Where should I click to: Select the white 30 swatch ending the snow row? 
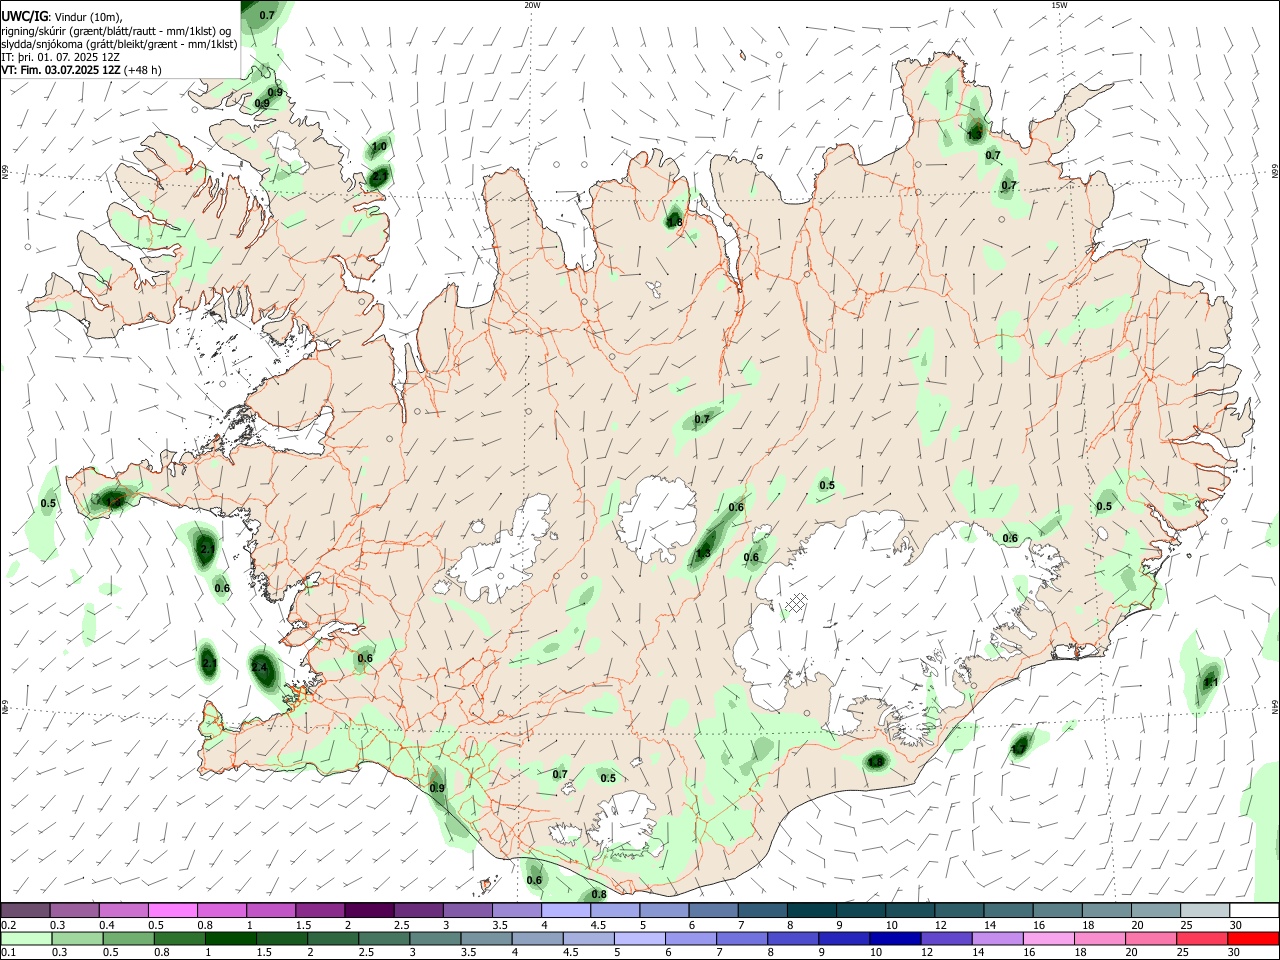(x=1254, y=911)
